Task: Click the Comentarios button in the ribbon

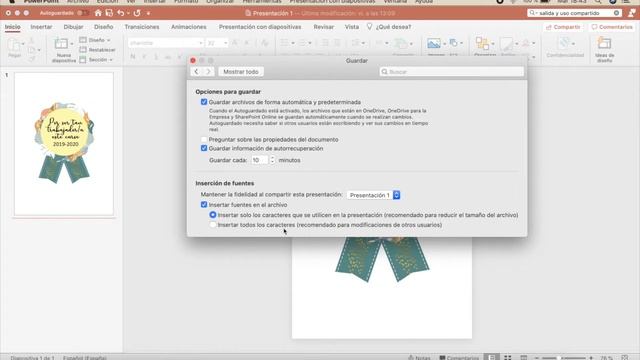Action: (x=612, y=27)
